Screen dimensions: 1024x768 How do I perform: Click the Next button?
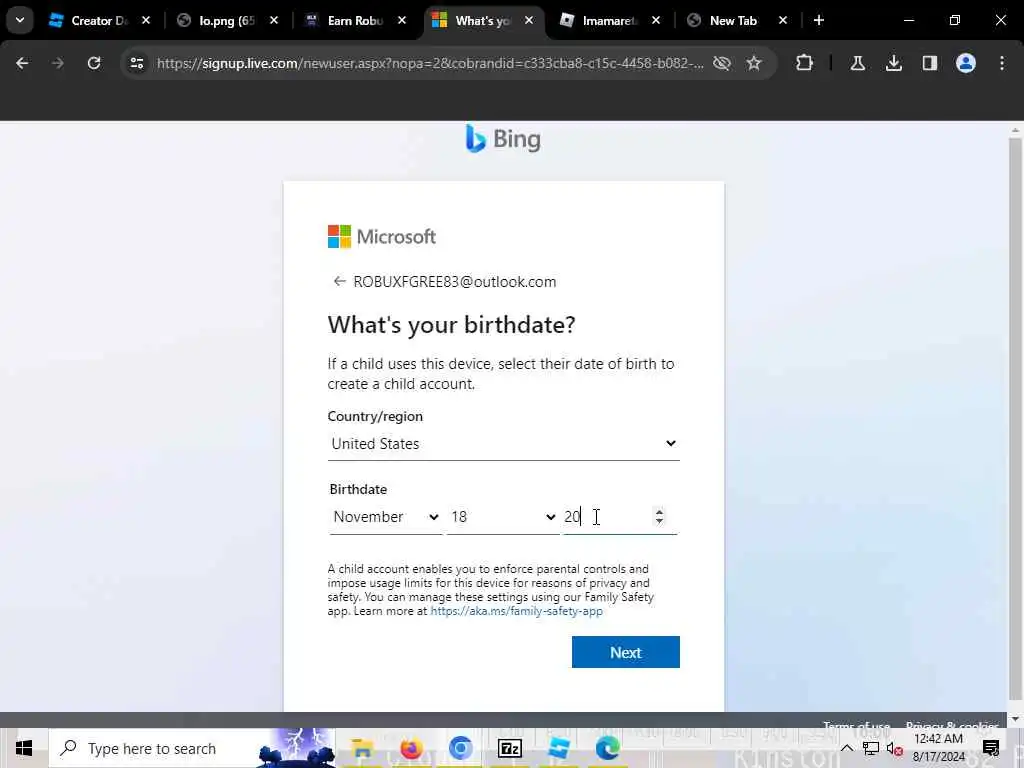tap(626, 652)
